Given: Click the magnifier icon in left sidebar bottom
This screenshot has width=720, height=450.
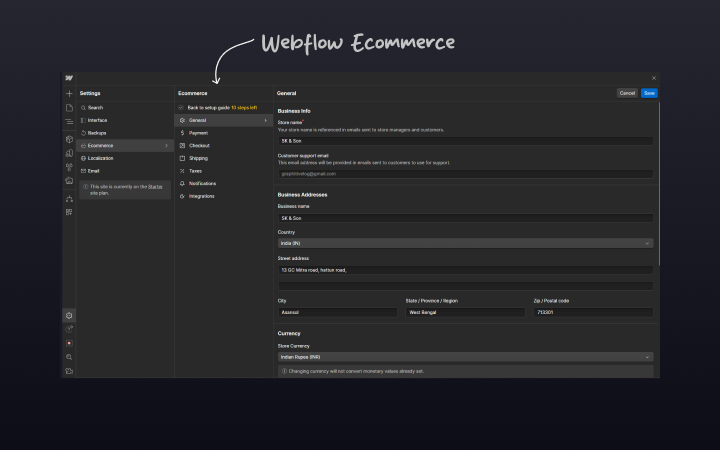Looking at the screenshot, I should click(x=69, y=357).
